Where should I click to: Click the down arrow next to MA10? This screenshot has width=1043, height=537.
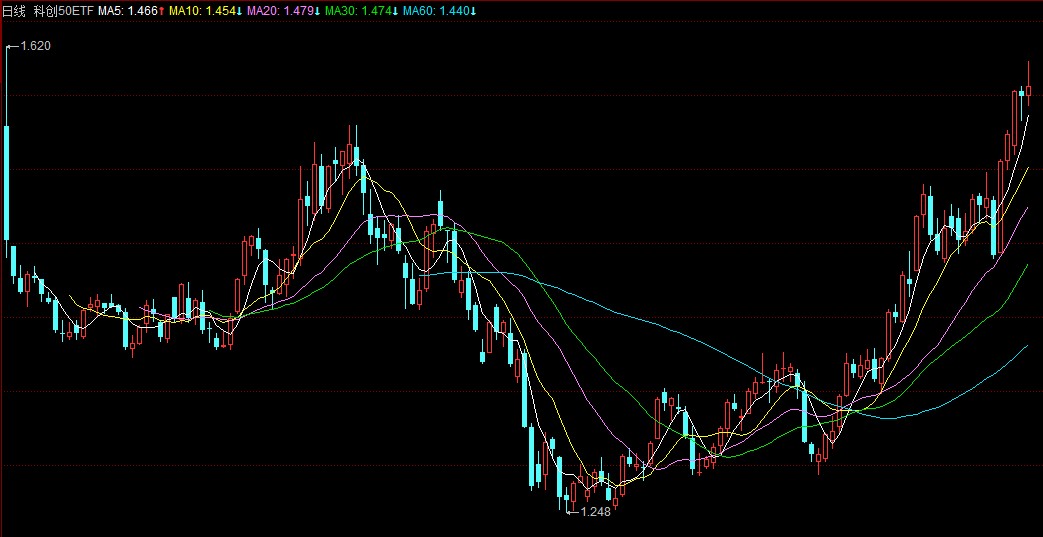pyautogui.click(x=240, y=10)
